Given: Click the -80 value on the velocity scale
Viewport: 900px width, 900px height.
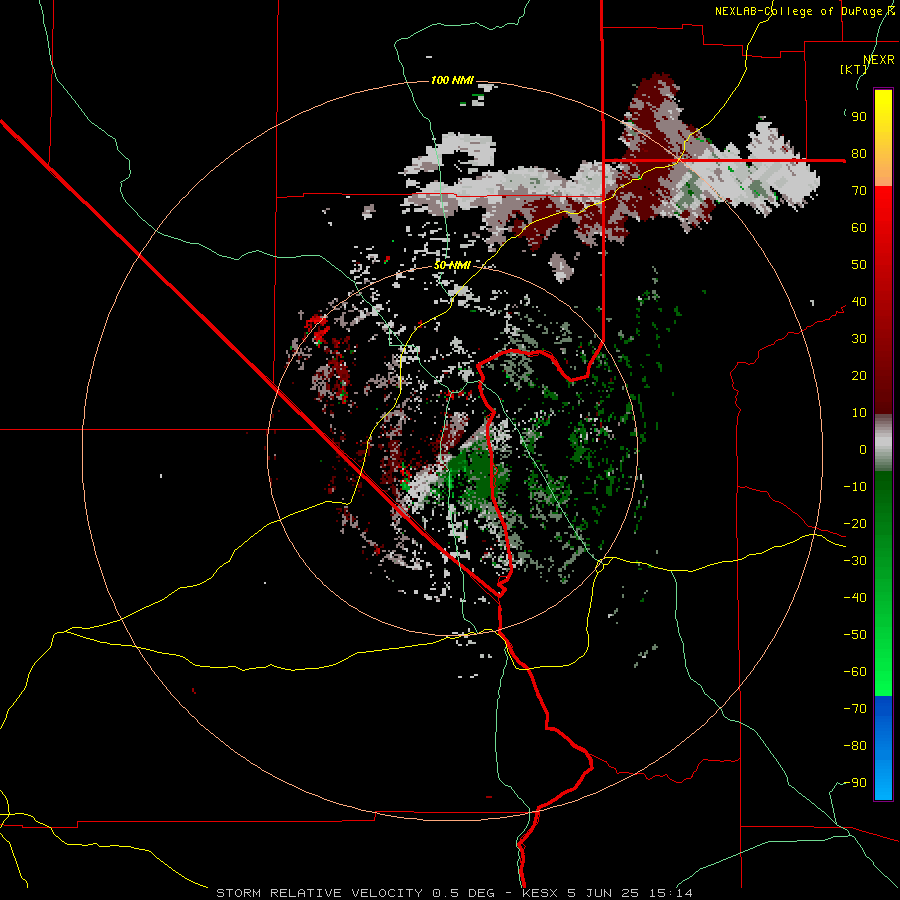Looking at the screenshot, I should pyautogui.click(x=855, y=746).
